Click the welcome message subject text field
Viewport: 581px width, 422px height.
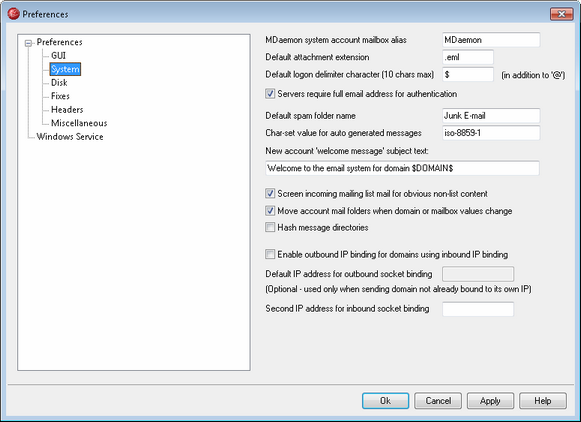(x=402, y=168)
